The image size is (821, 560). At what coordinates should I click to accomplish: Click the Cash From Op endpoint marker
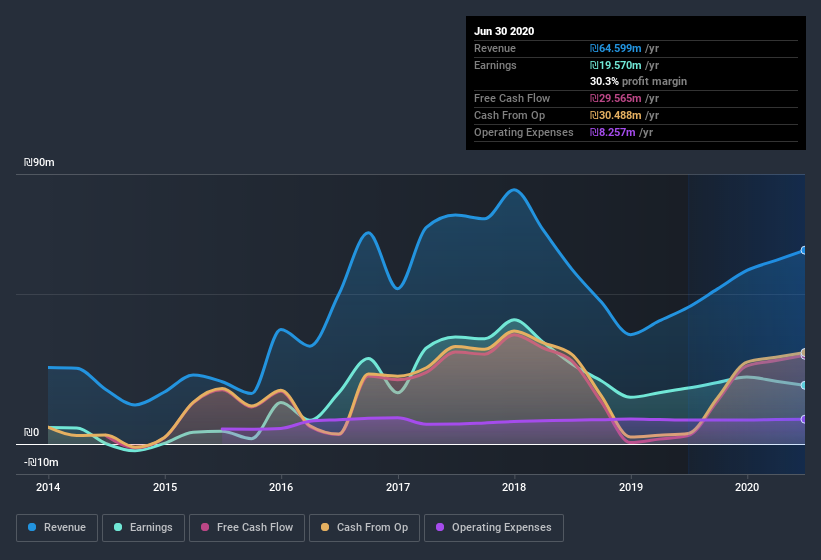tap(804, 352)
